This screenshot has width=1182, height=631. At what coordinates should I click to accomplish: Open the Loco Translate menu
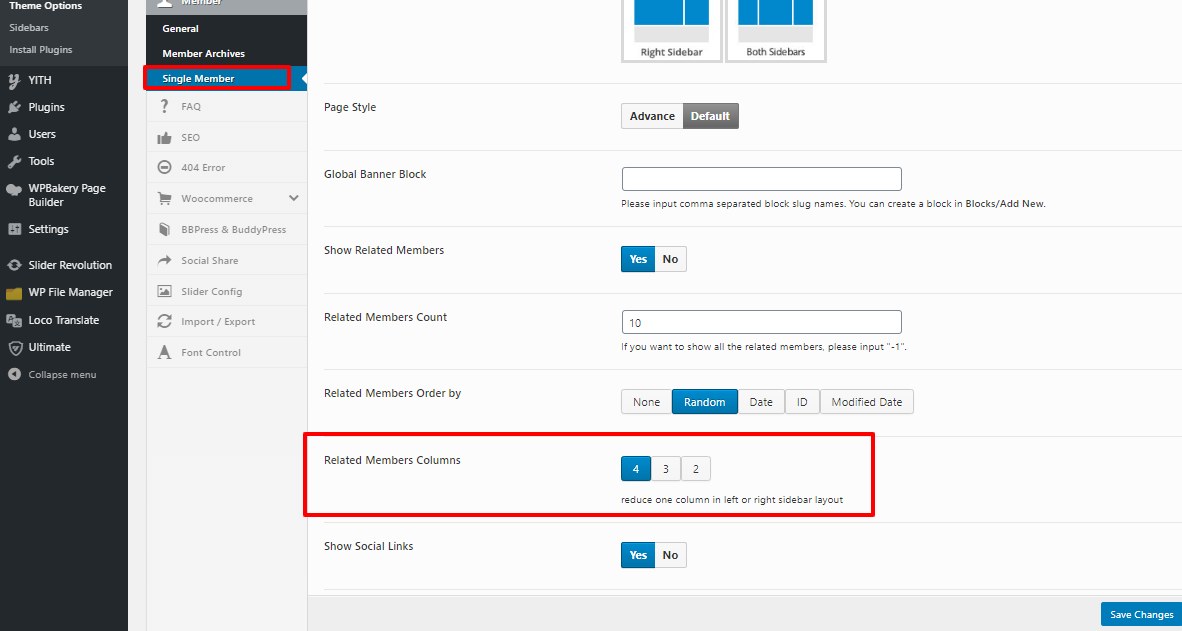64,320
